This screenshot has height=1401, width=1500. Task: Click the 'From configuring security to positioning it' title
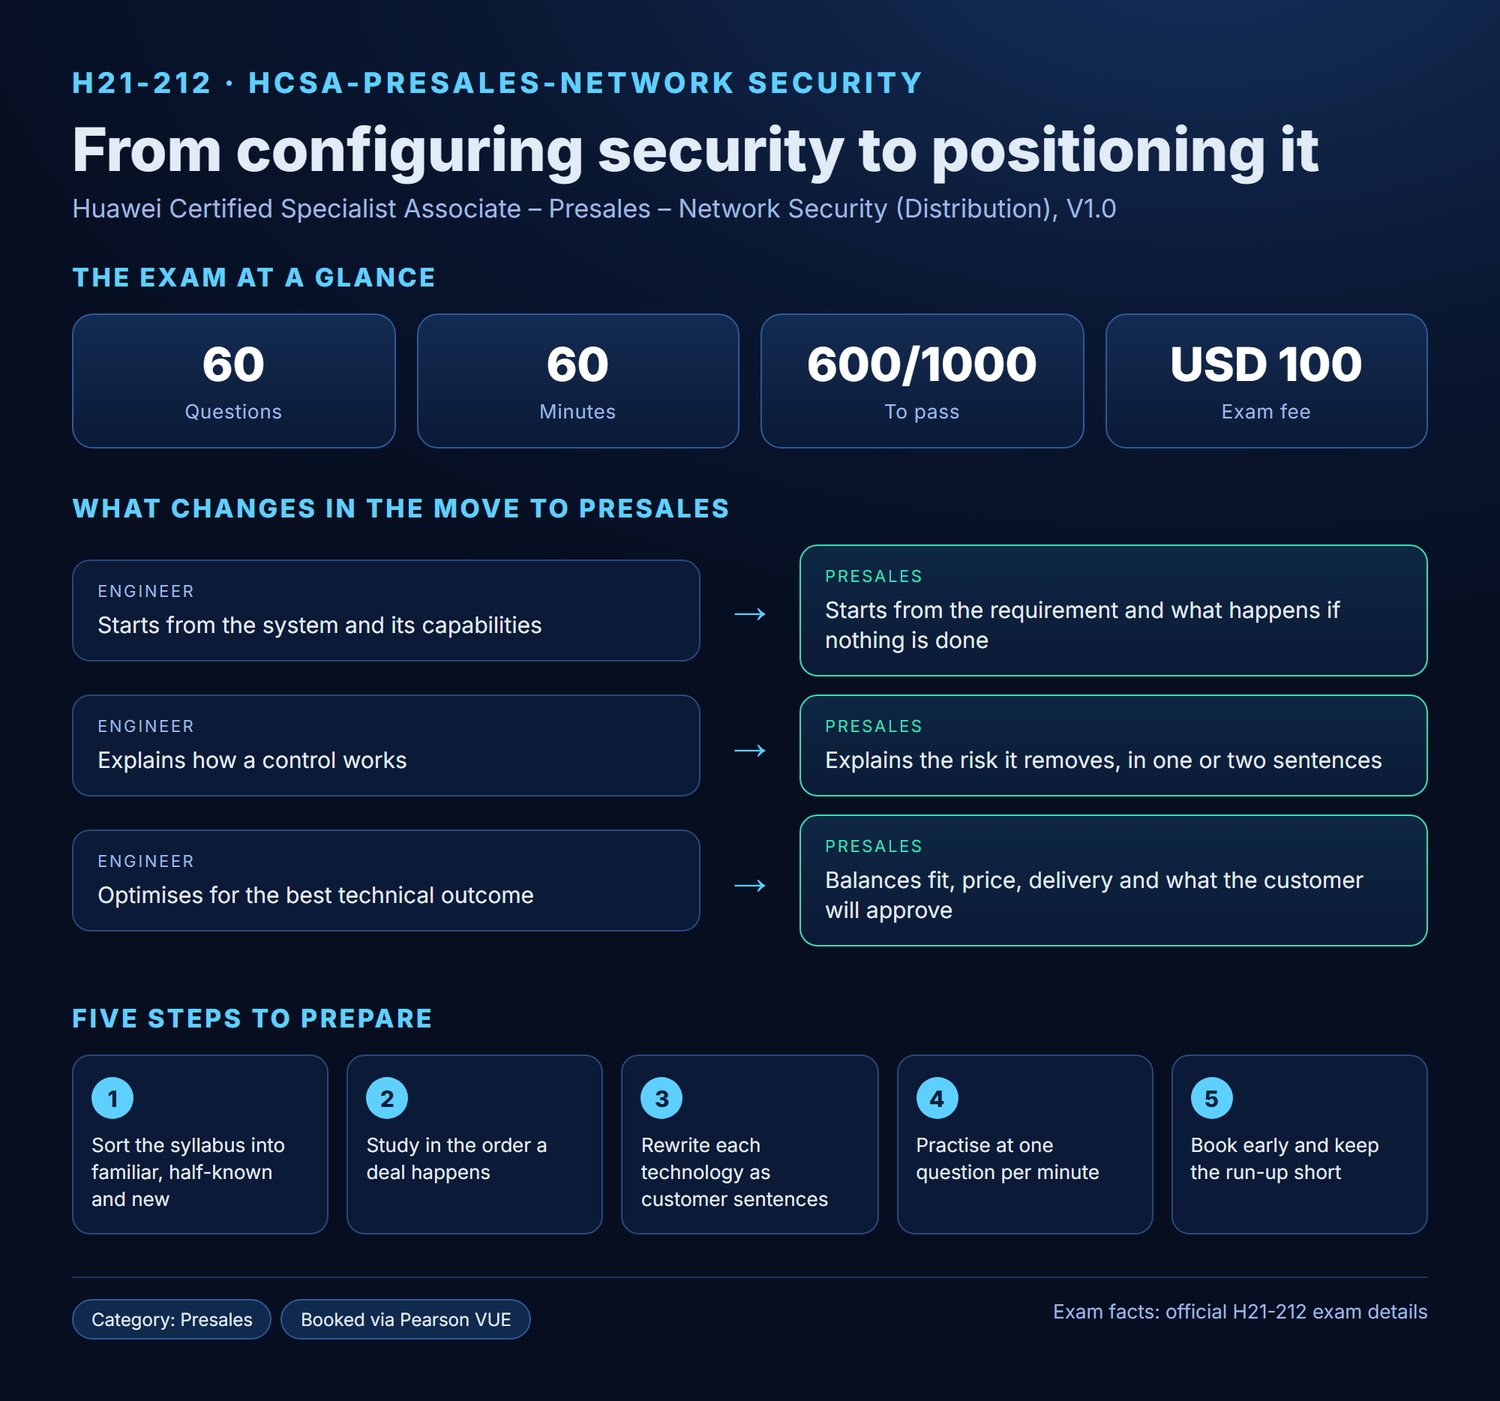click(696, 150)
